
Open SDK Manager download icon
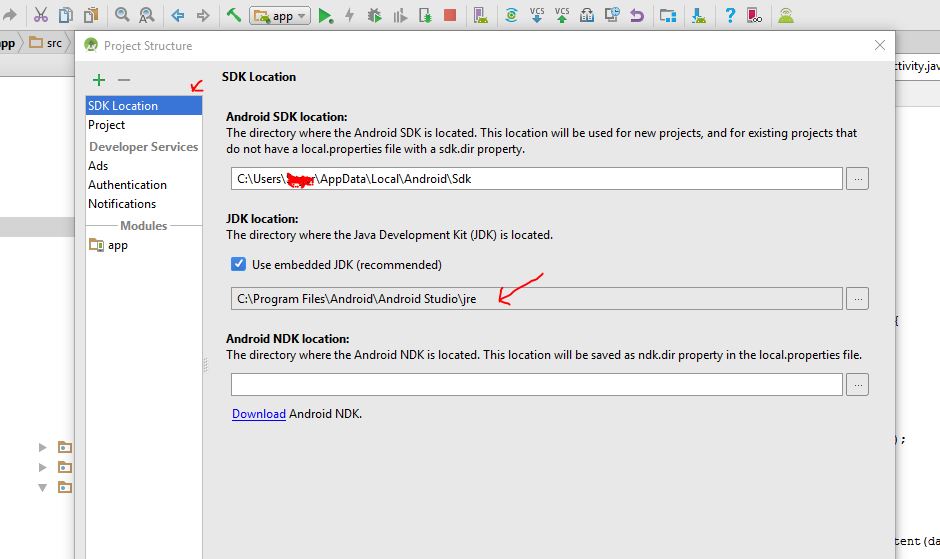(x=698, y=16)
